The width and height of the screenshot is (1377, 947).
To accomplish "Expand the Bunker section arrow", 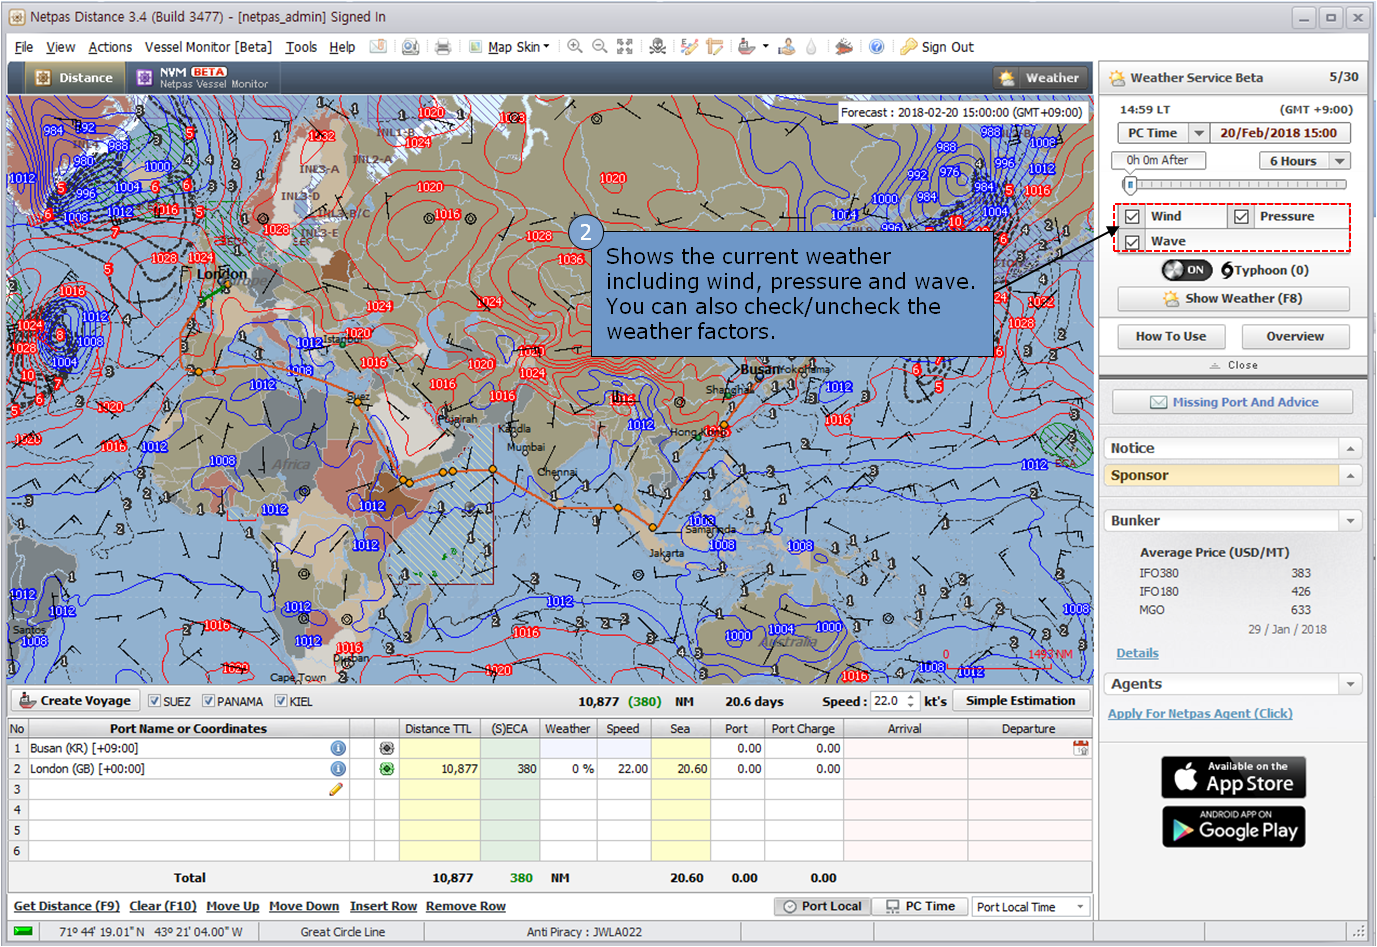I will (1350, 521).
